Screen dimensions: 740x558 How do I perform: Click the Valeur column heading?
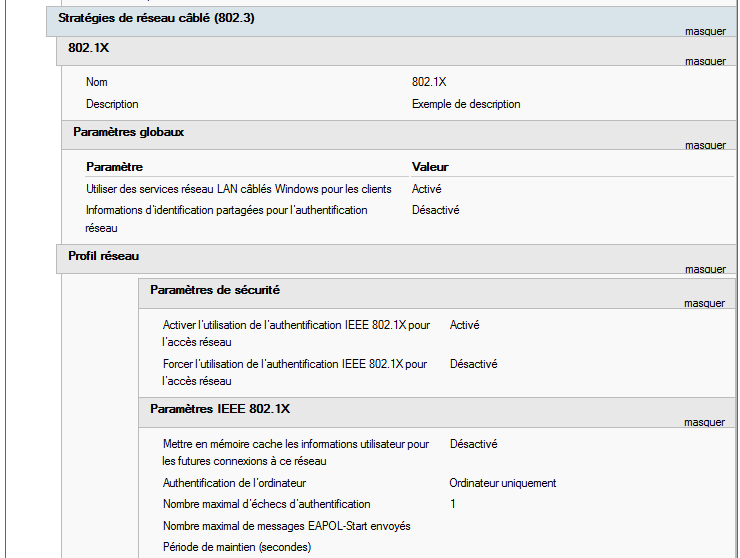(430, 167)
